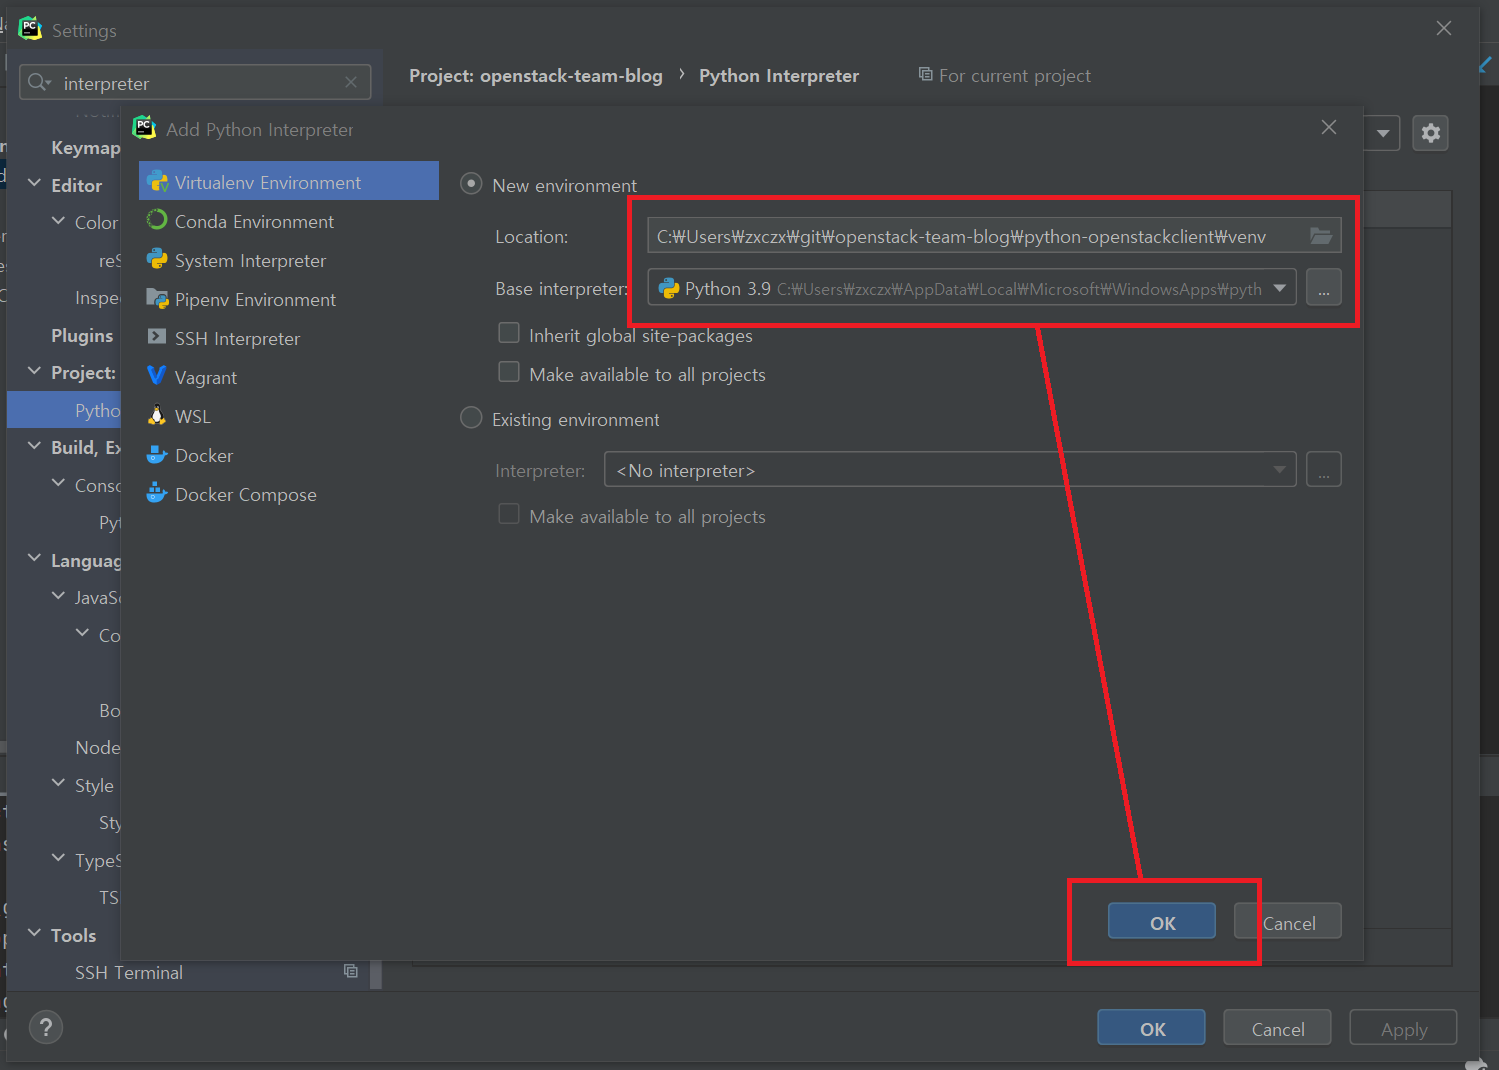Collapse the Conso tree node chevron
Screen dimensions: 1499x1070
pyautogui.click(x=59, y=484)
